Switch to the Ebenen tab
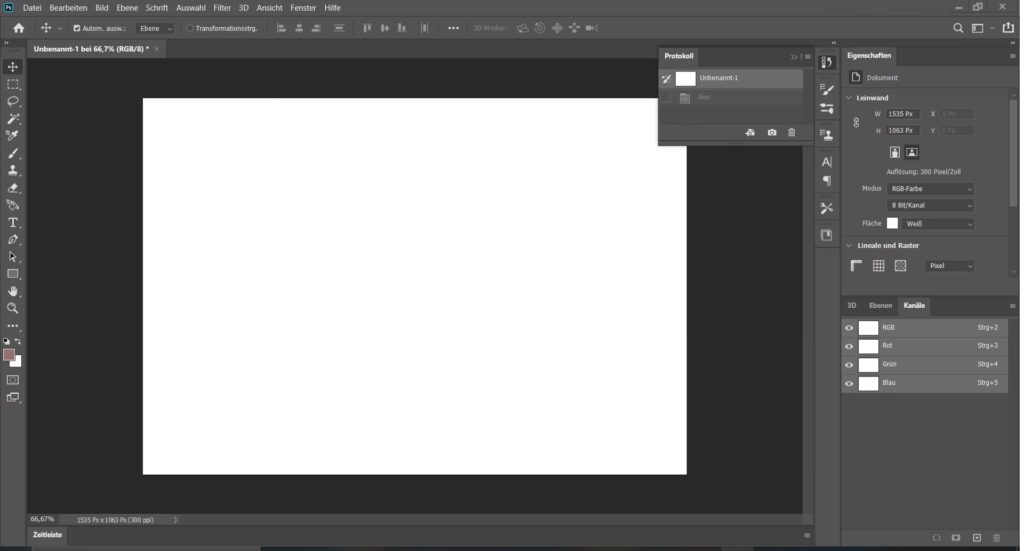Image resolution: width=1024 pixels, height=551 pixels. (880, 305)
